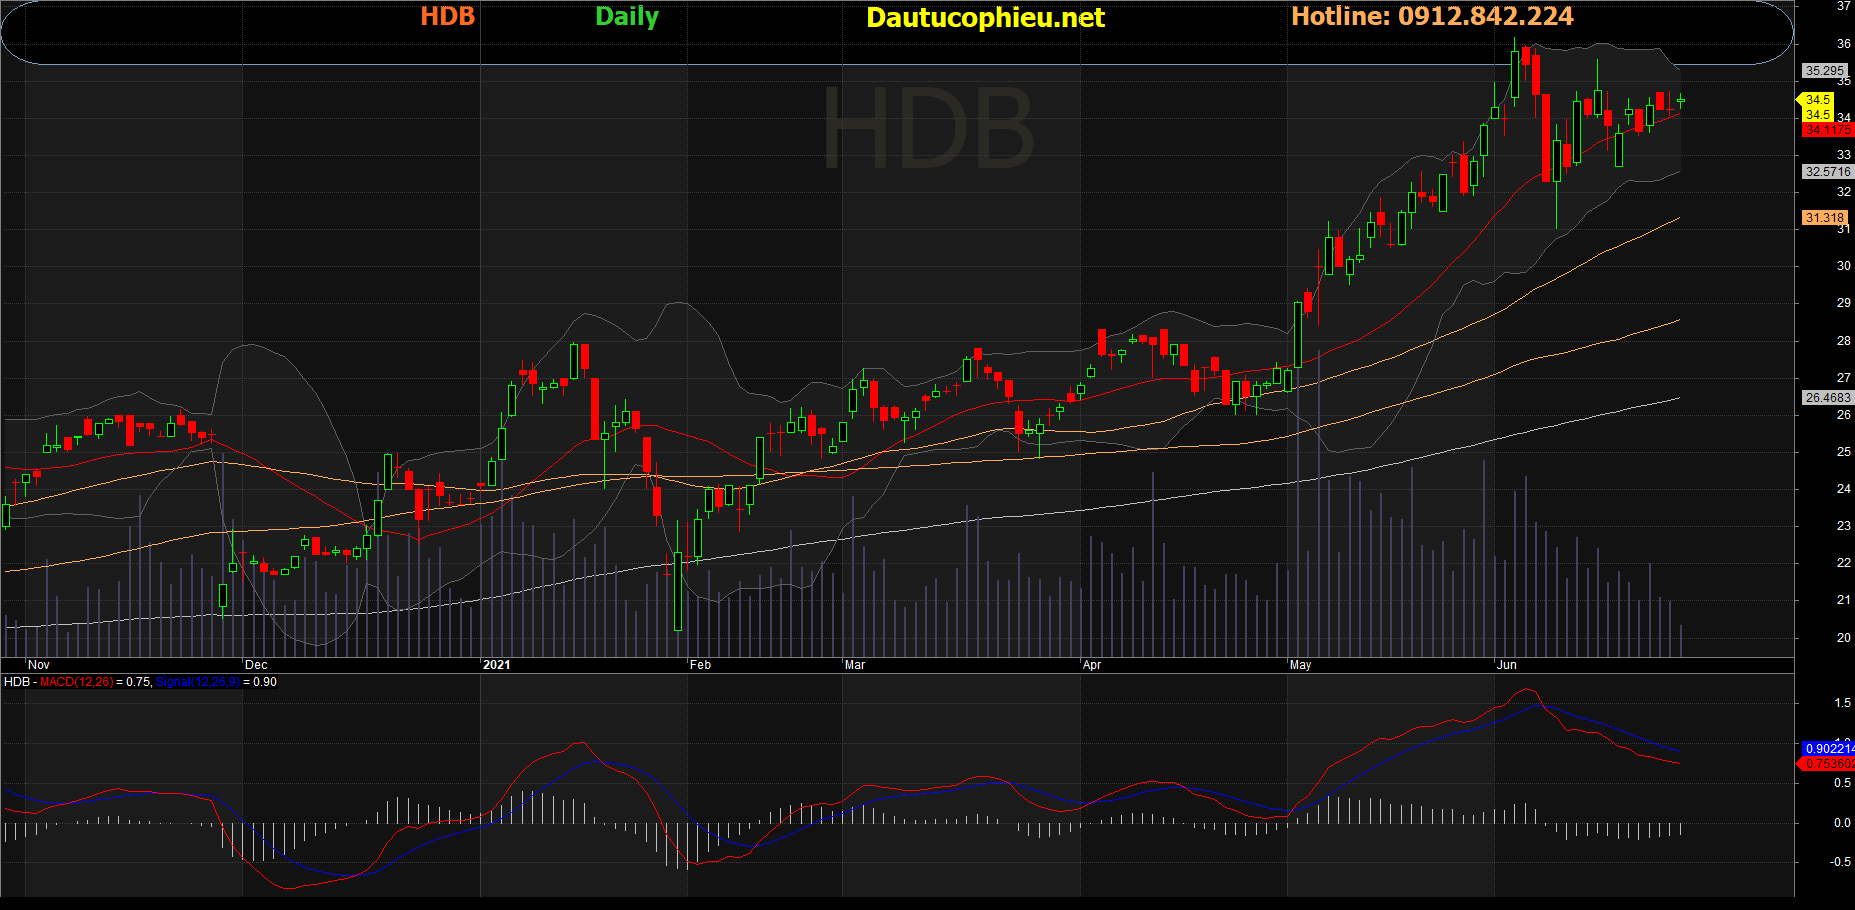Click the orange HDB ticker title
Viewport: 1855px width, 910px height.
(x=447, y=17)
